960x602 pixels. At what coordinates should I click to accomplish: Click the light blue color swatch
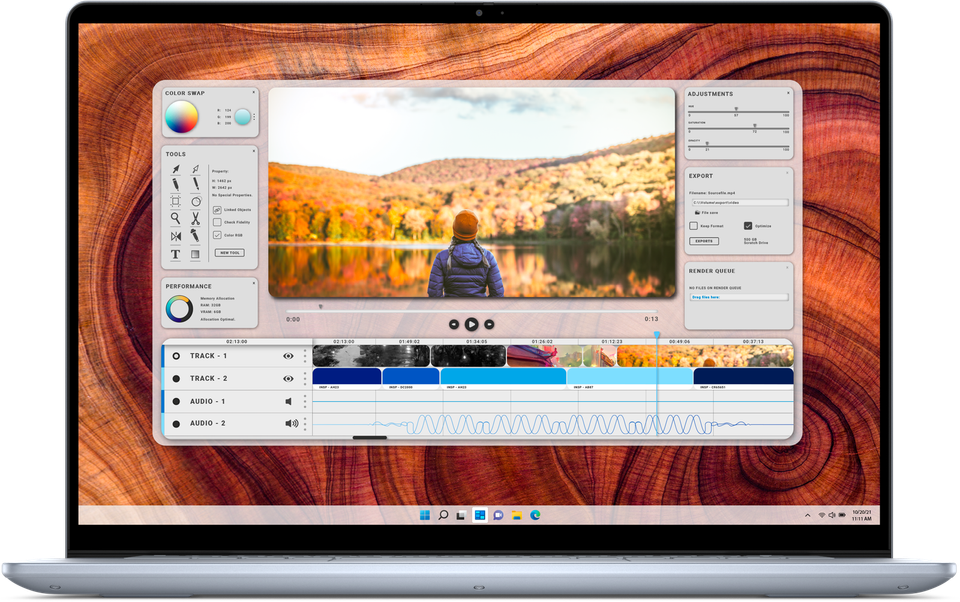(242, 116)
